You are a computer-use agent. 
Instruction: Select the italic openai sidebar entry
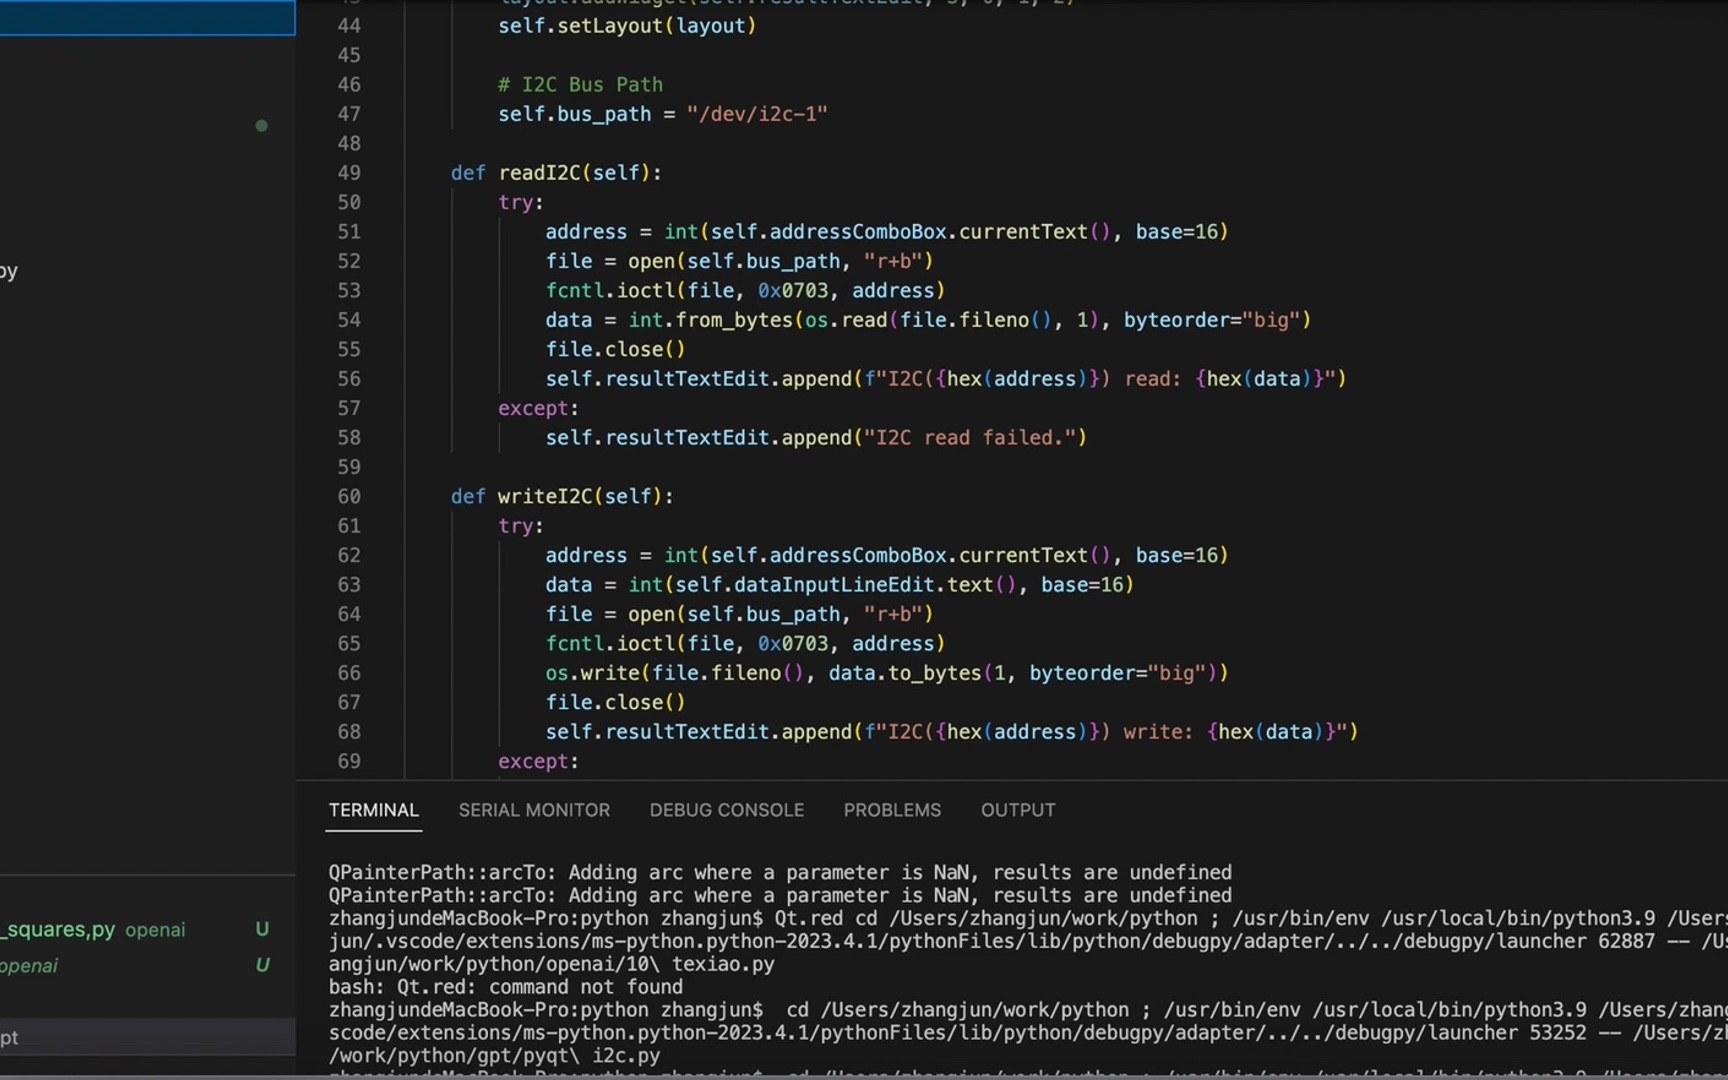click(x=29, y=965)
